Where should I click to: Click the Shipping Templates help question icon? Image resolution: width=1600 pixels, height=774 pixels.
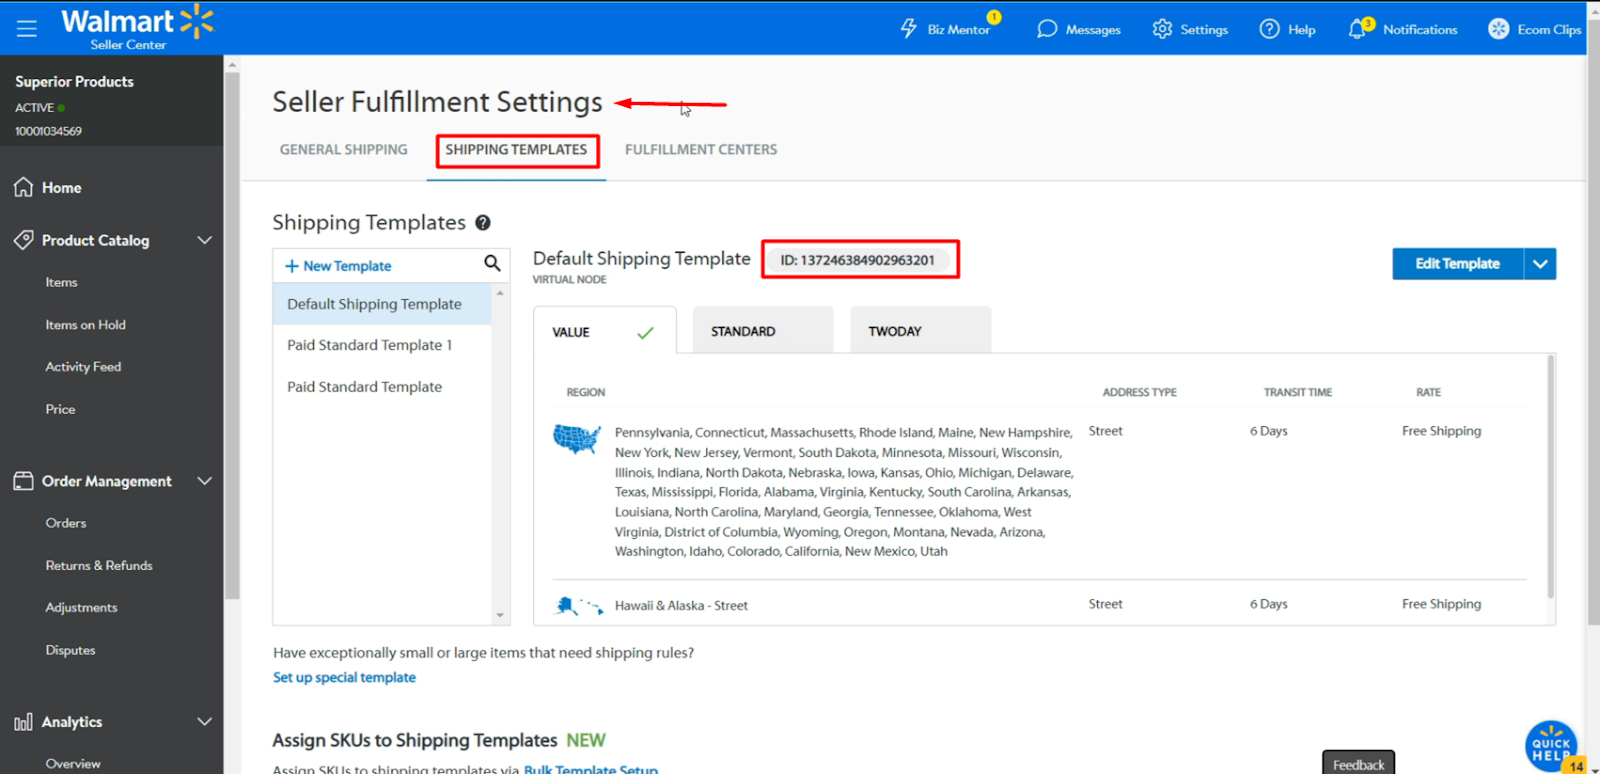[x=483, y=223]
